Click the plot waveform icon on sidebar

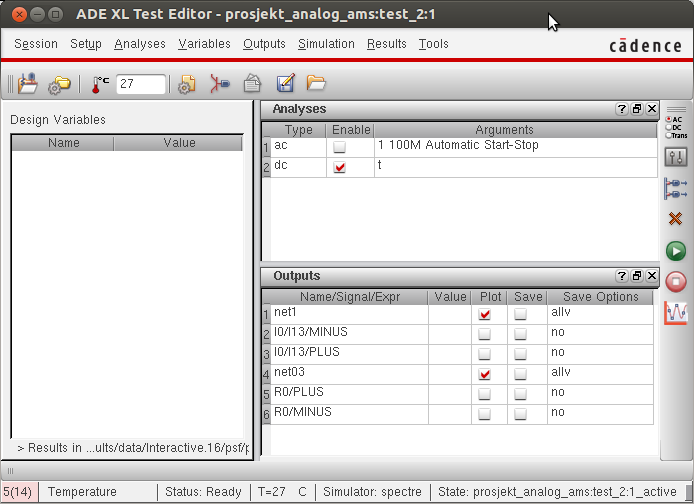tap(676, 313)
